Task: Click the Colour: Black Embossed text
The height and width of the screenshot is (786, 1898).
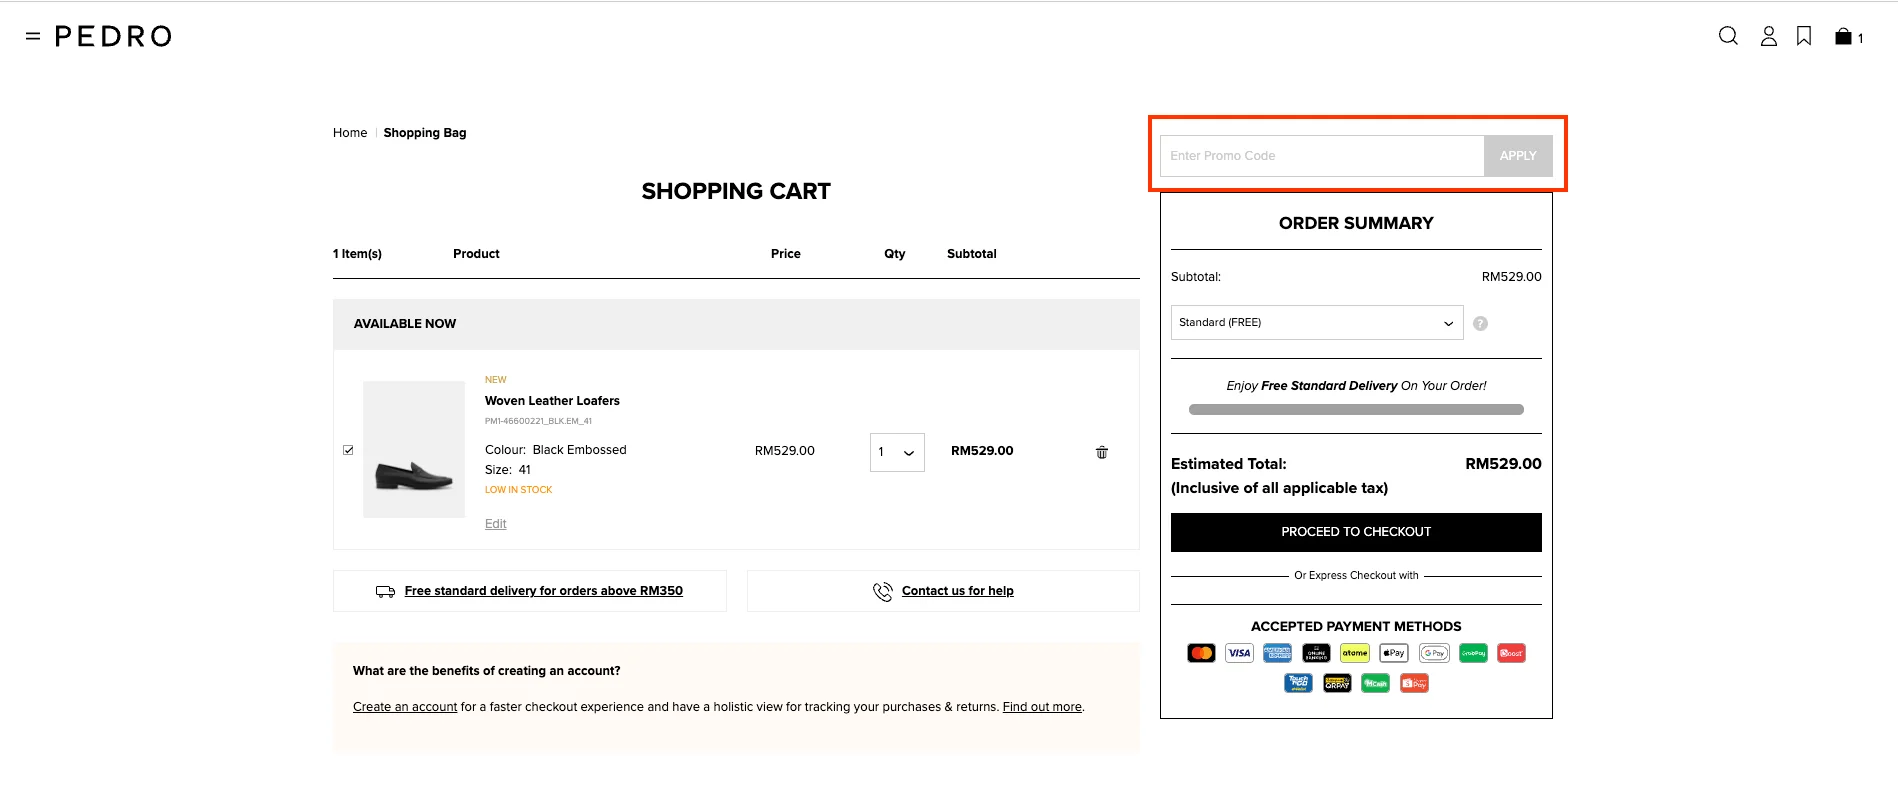Action: (556, 450)
